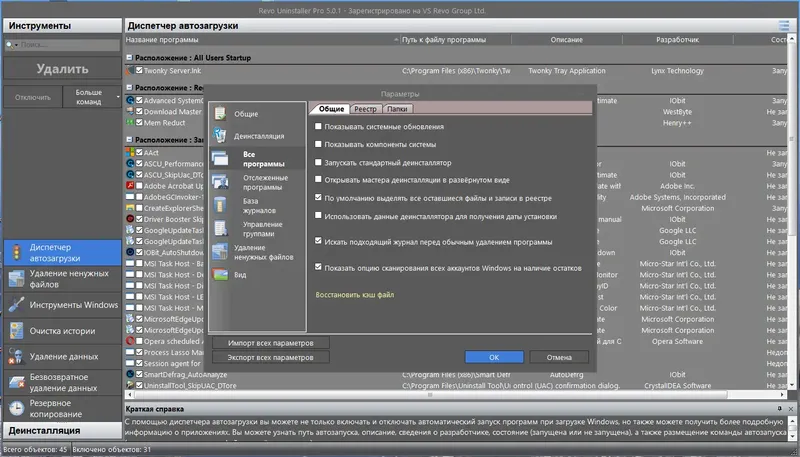The width and height of the screenshot is (800, 457).
Task: Open Удаление ненужных файлов sidebar tool icon
Action: (16, 279)
